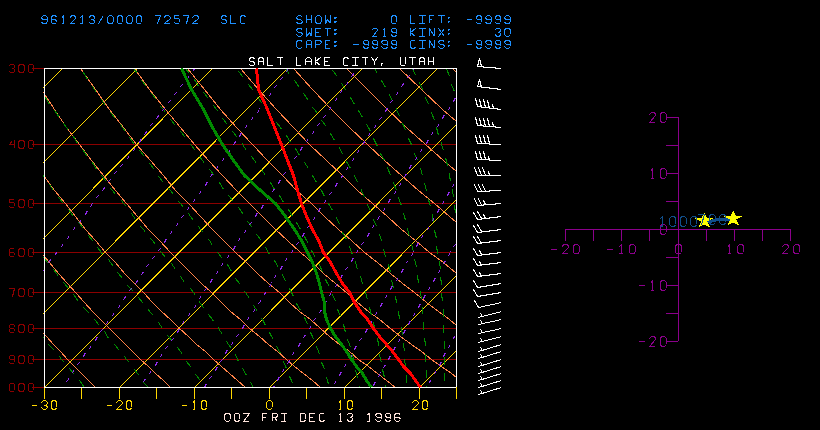The width and height of the screenshot is (820, 430).
Task: Click the 600 pressure level label
Action: (x=21, y=252)
